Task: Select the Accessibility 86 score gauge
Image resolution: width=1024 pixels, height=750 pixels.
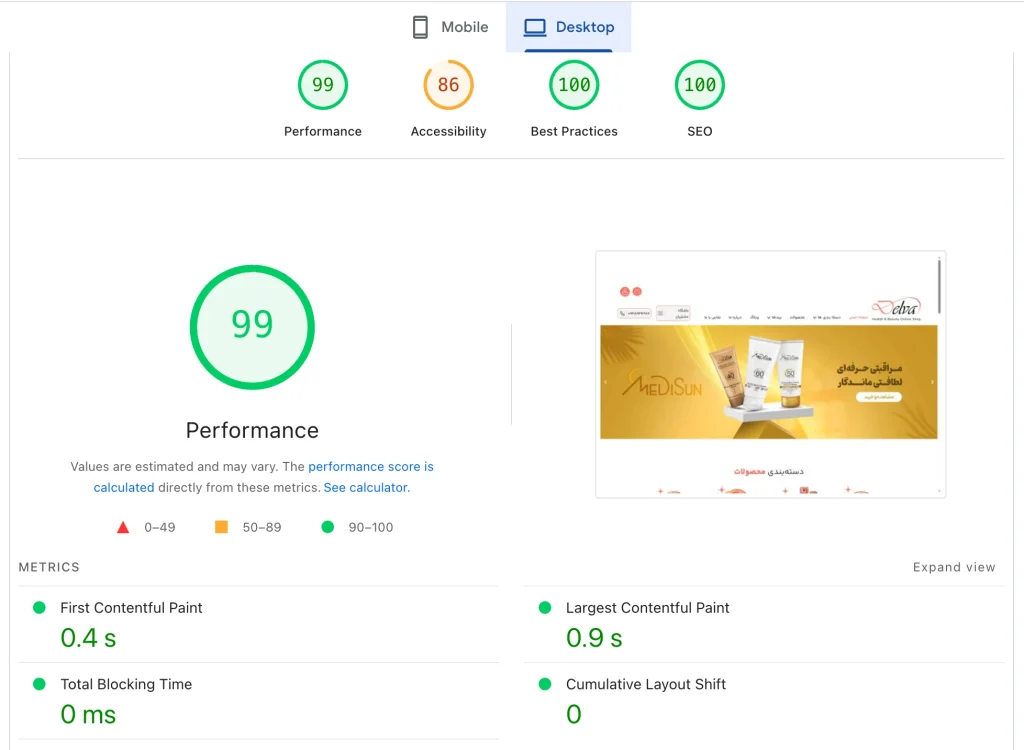Action: pos(449,85)
